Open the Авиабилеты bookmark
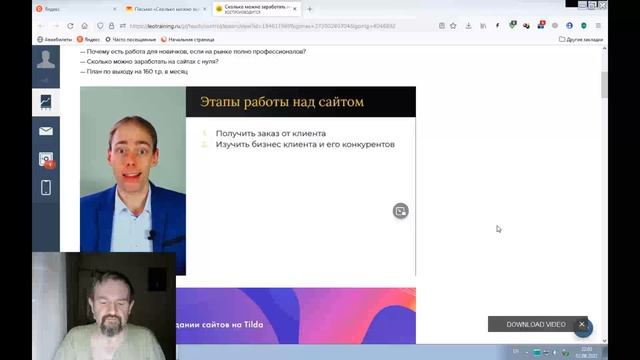 tap(55, 40)
